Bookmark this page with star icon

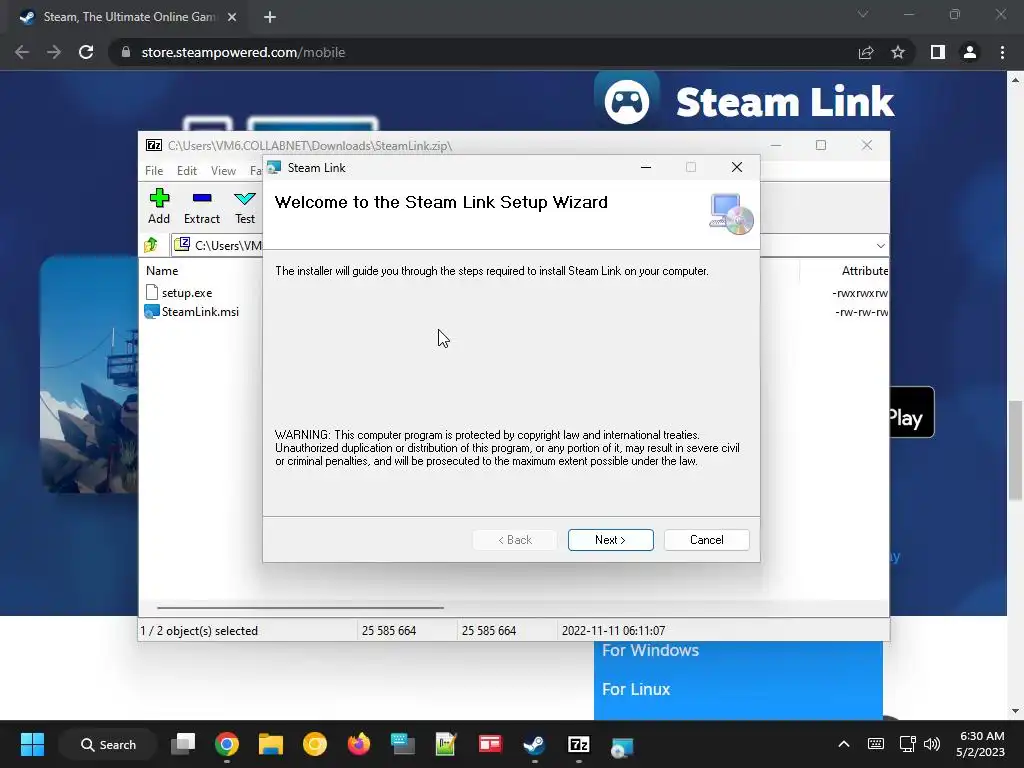(898, 52)
